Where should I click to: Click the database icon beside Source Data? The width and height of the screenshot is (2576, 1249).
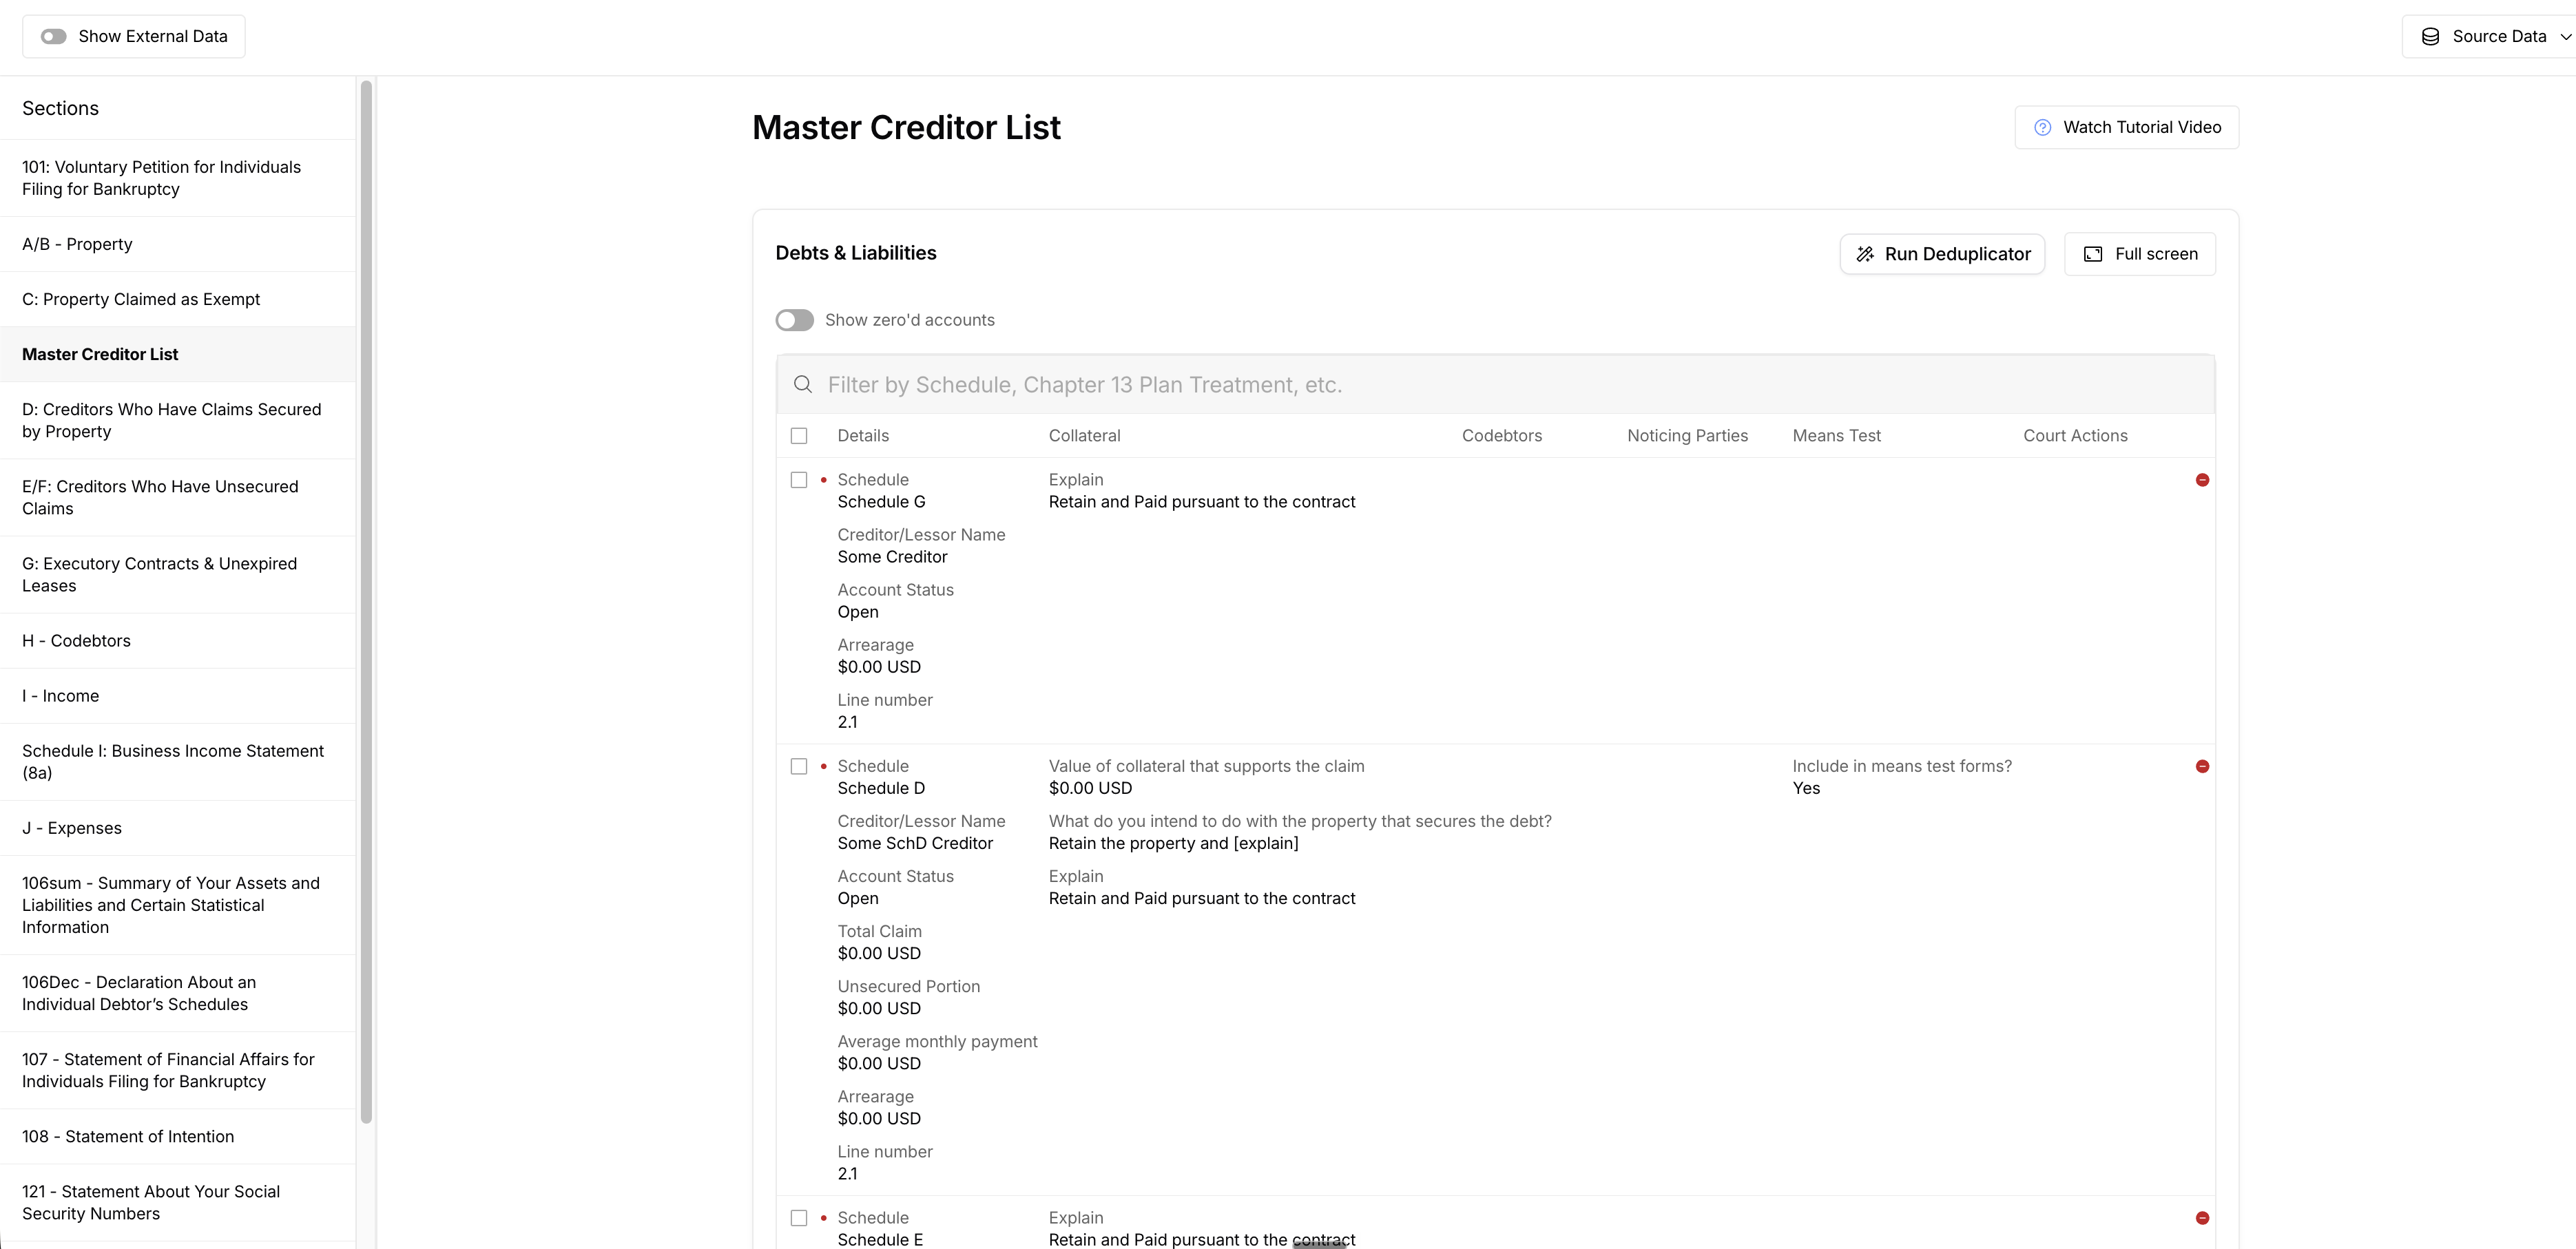2430,36
